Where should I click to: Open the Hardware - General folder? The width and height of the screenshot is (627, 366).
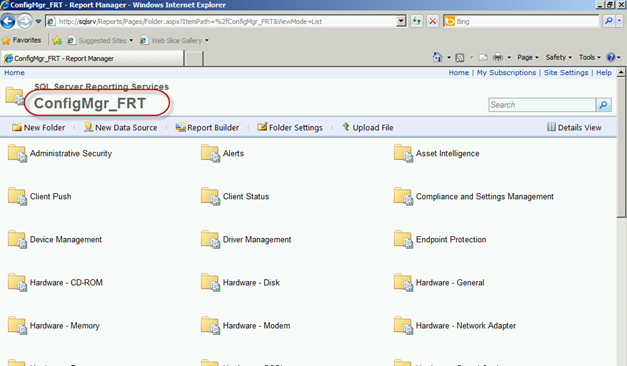[450, 282]
